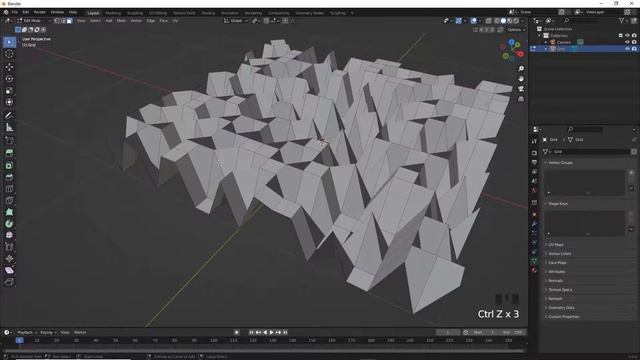Jump to the first frame
The height and width of the screenshot is (360, 640).
(x=251, y=333)
